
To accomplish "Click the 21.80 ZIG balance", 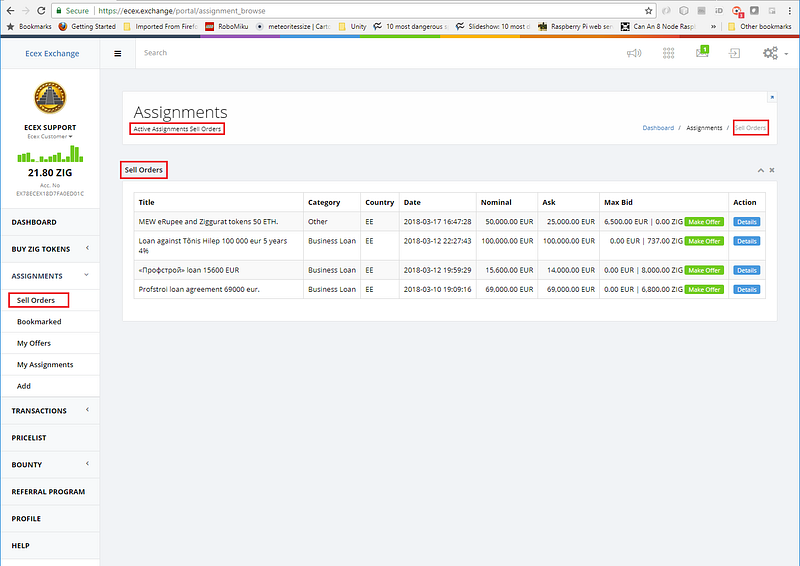I will tap(50, 173).
